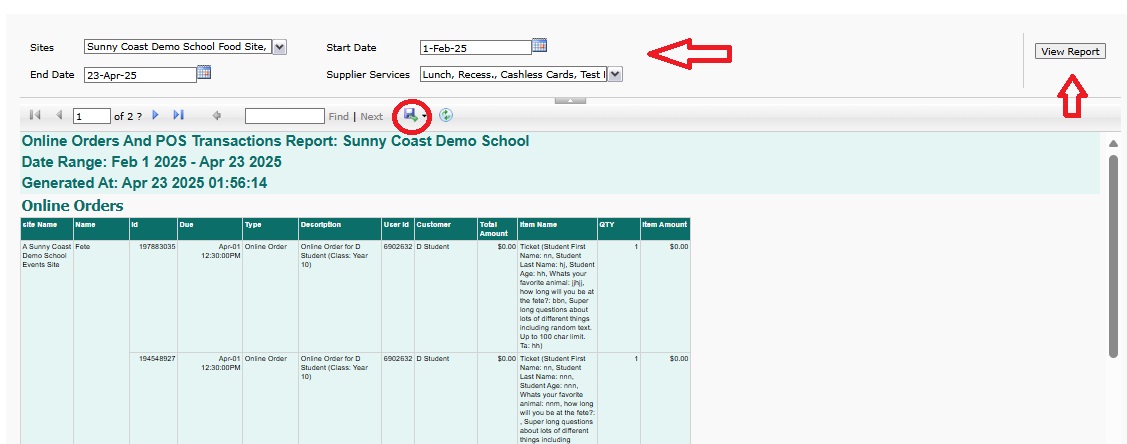Click back to parent report arrow
This screenshot has height=444, width=1127.
click(217, 116)
